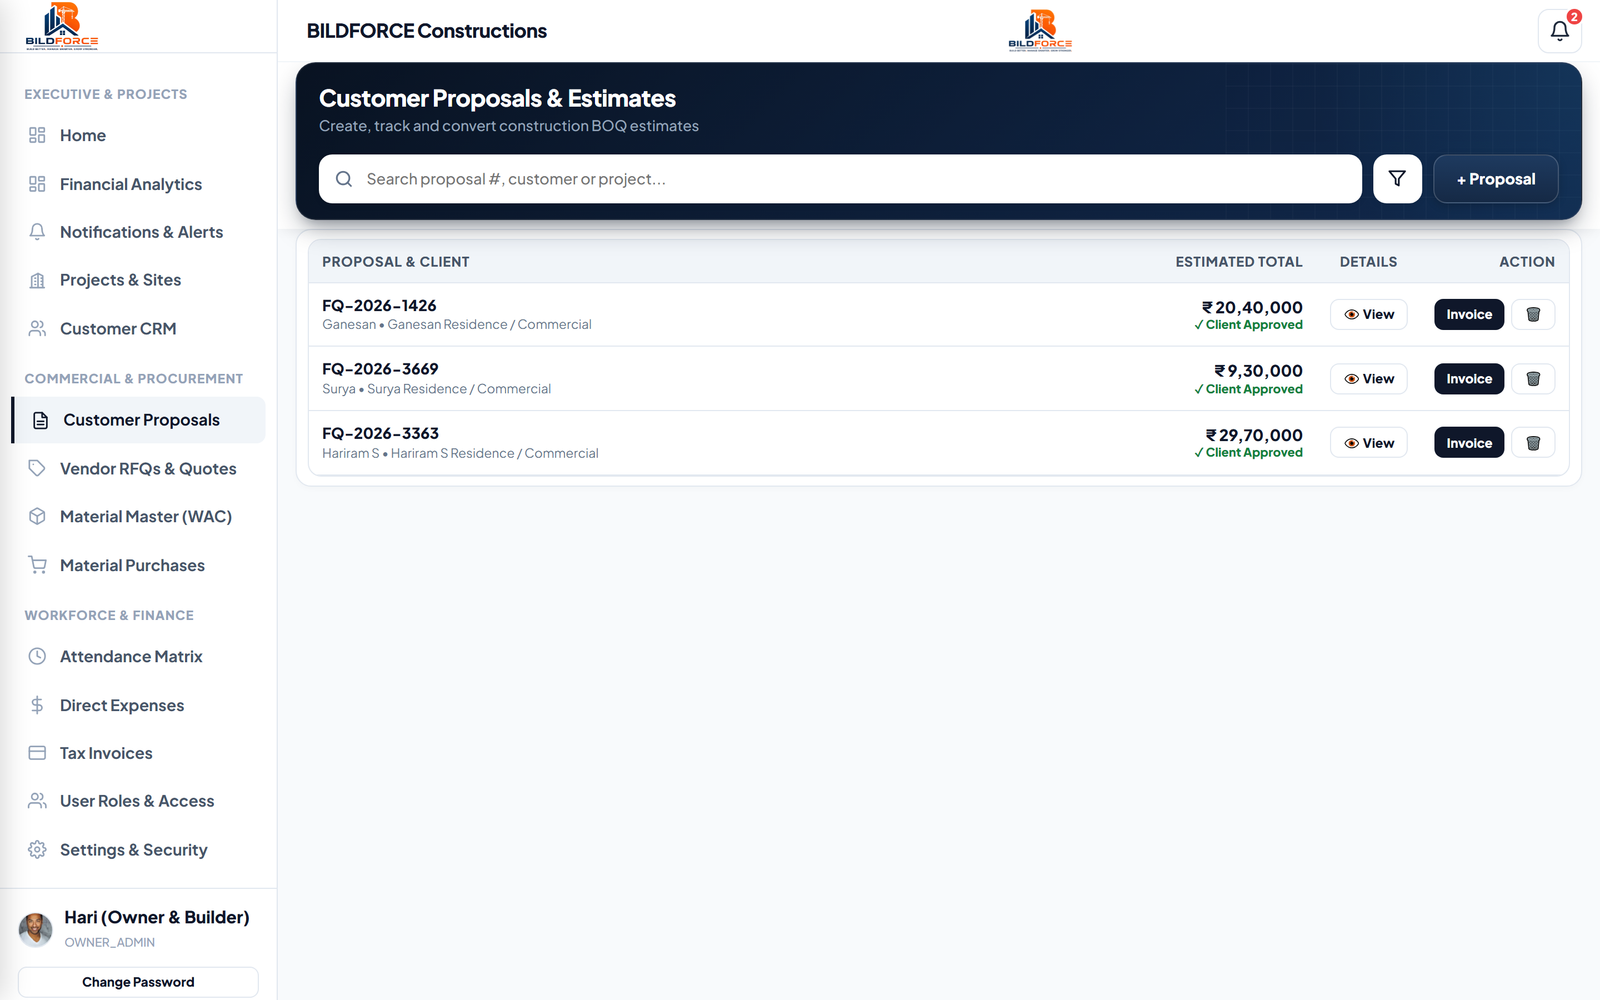Delete proposal FQ-2026-3363 with trash icon
The height and width of the screenshot is (1000, 1600).
(1533, 443)
